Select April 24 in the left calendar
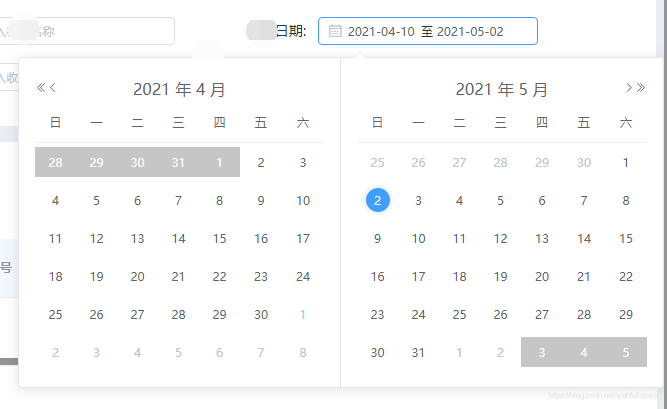 pos(303,277)
